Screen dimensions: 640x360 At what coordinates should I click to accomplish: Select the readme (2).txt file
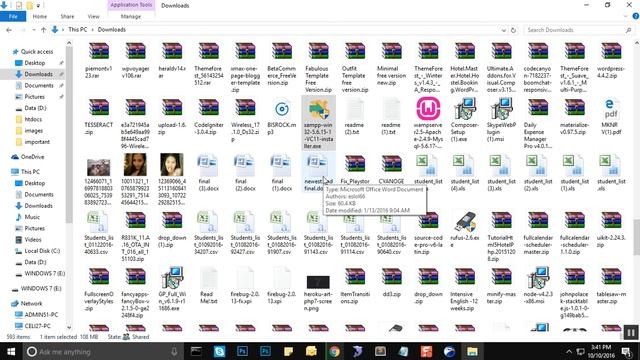point(354,116)
